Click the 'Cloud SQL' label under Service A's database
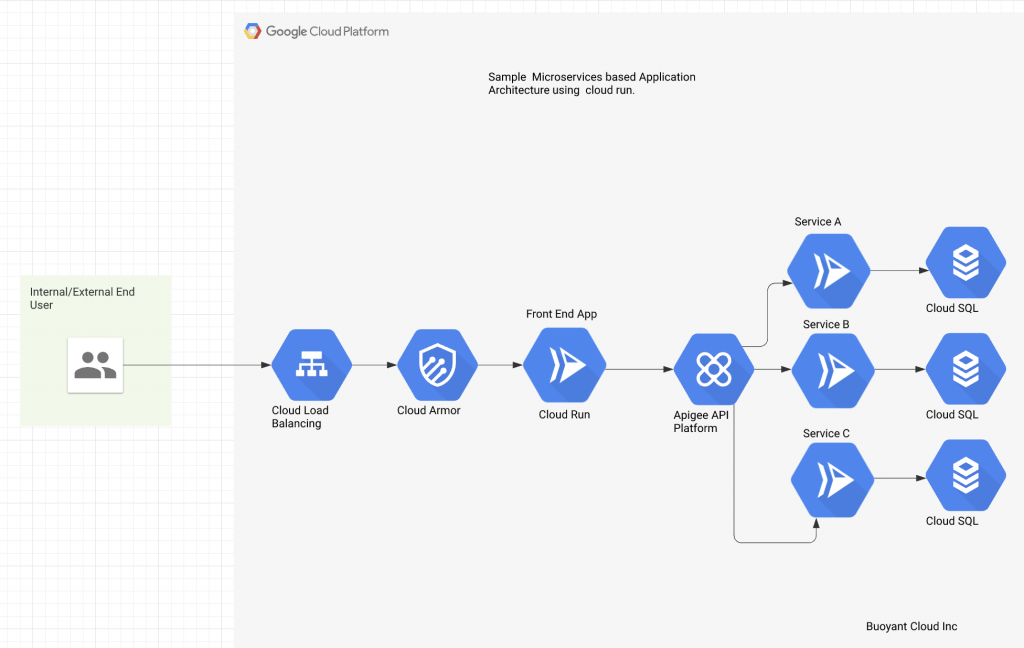Screen dimensions: 1024x648 (x=952, y=308)
